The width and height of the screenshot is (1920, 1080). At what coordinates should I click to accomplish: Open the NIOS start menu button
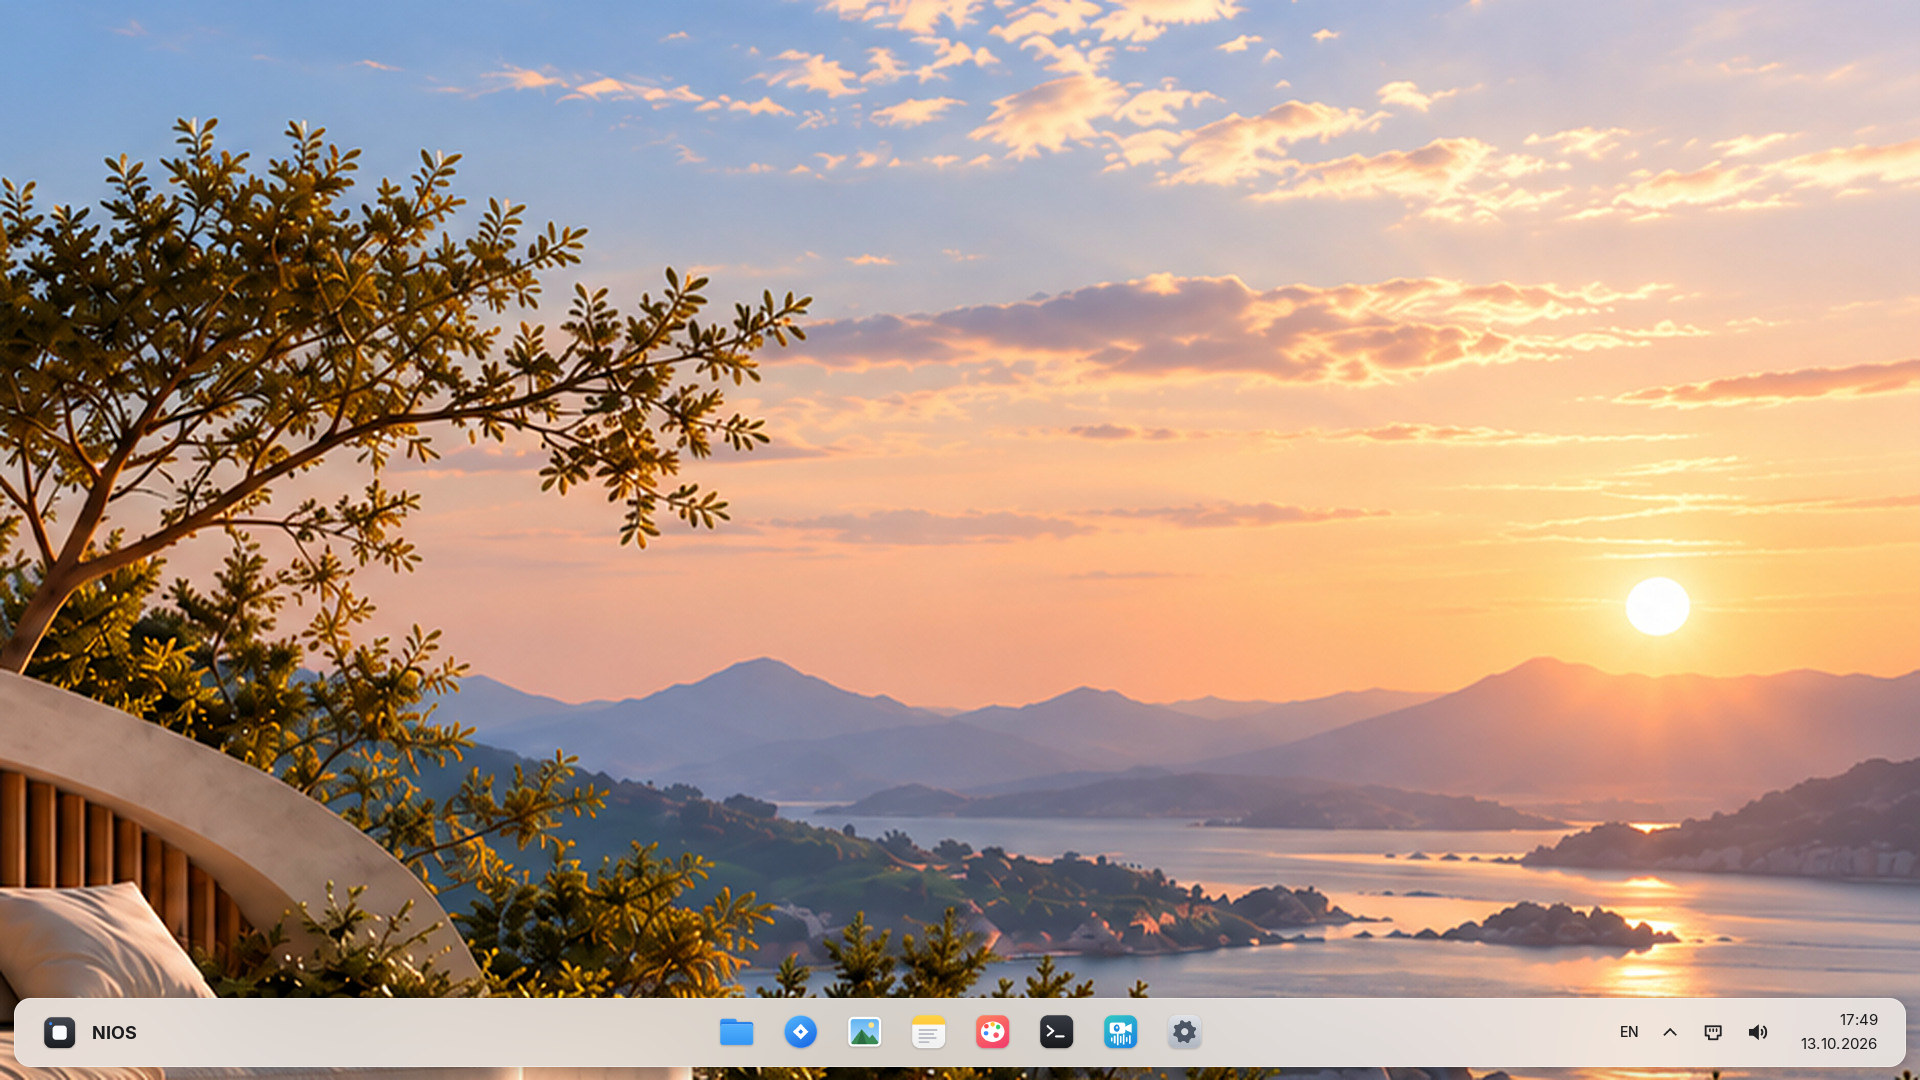(x=90, y=1032)
